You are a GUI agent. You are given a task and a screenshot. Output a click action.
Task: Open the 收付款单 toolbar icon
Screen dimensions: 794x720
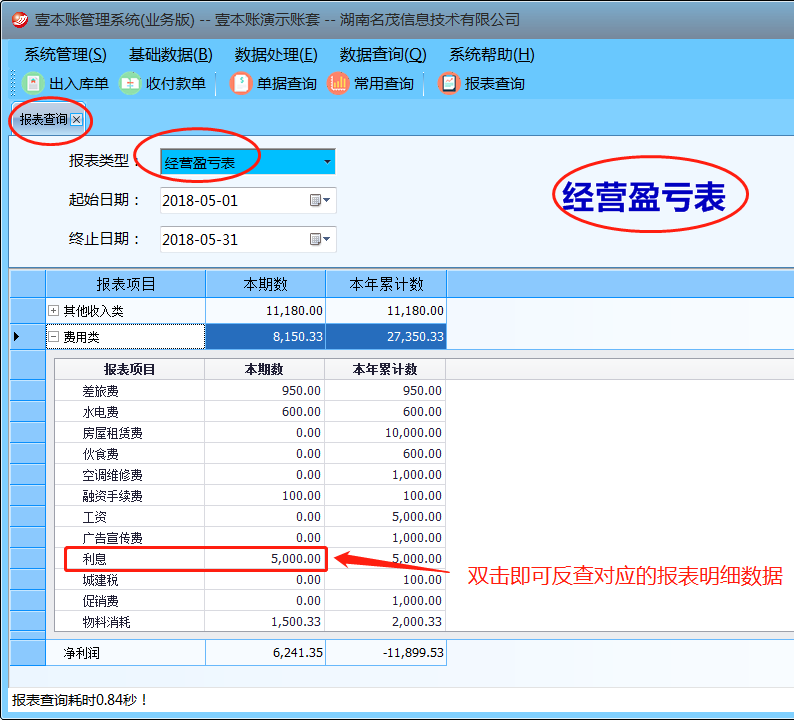[130, 84]
